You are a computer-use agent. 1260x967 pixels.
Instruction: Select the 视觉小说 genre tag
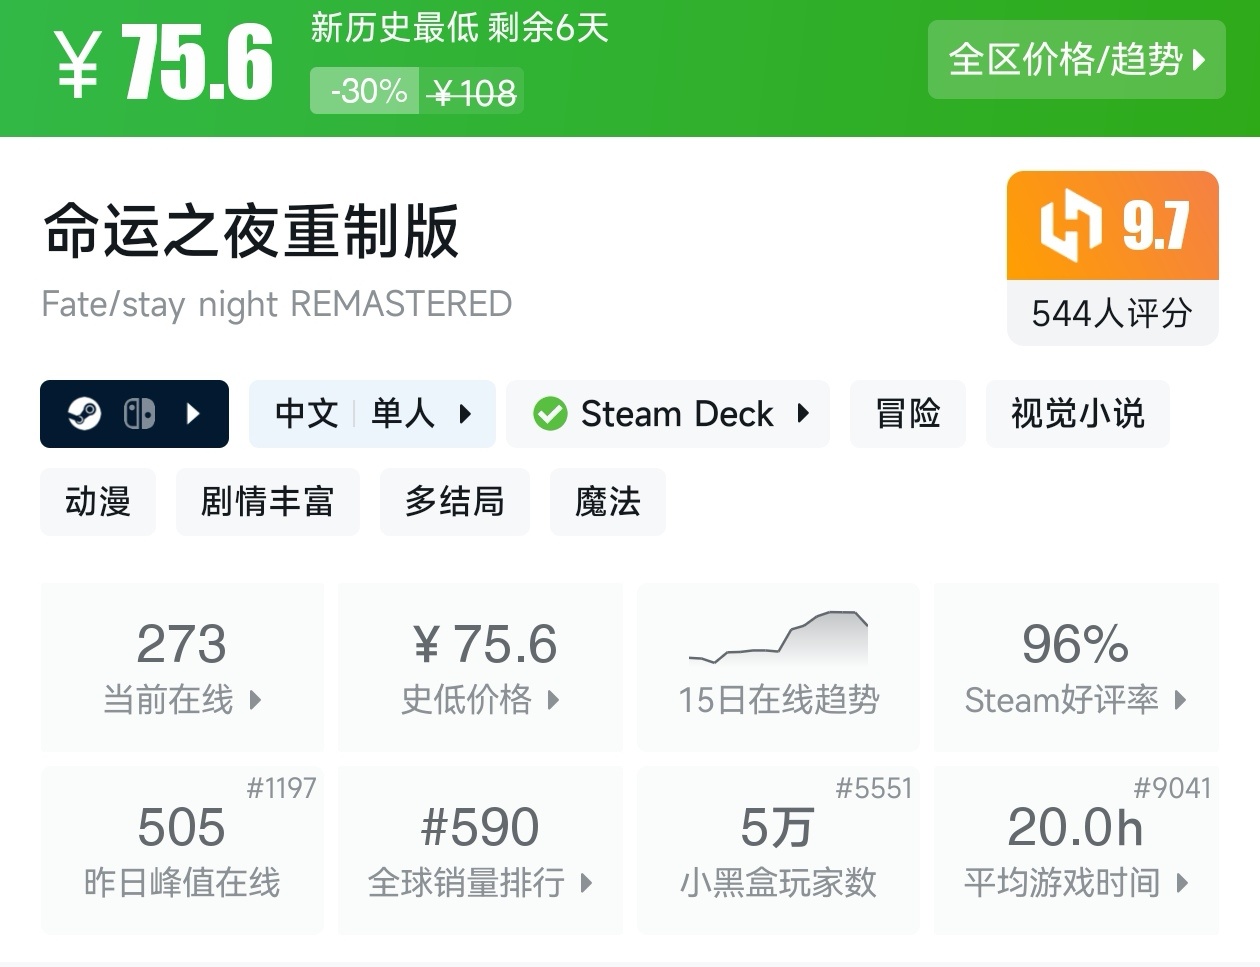(1077, 413)
